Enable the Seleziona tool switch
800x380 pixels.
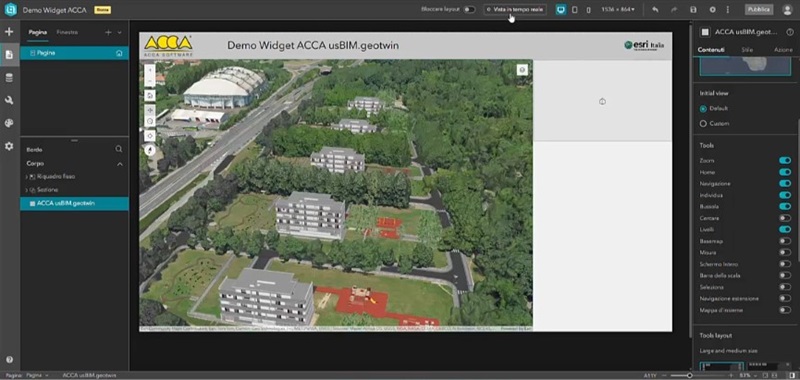tap(785, 287)
